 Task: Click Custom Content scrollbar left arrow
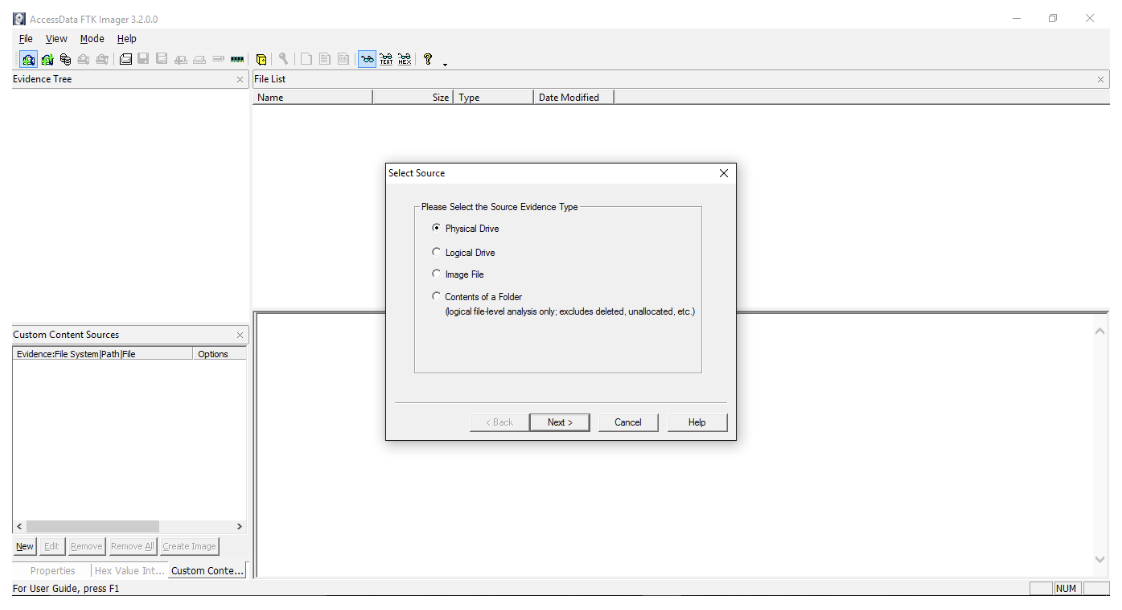(19, 526)
